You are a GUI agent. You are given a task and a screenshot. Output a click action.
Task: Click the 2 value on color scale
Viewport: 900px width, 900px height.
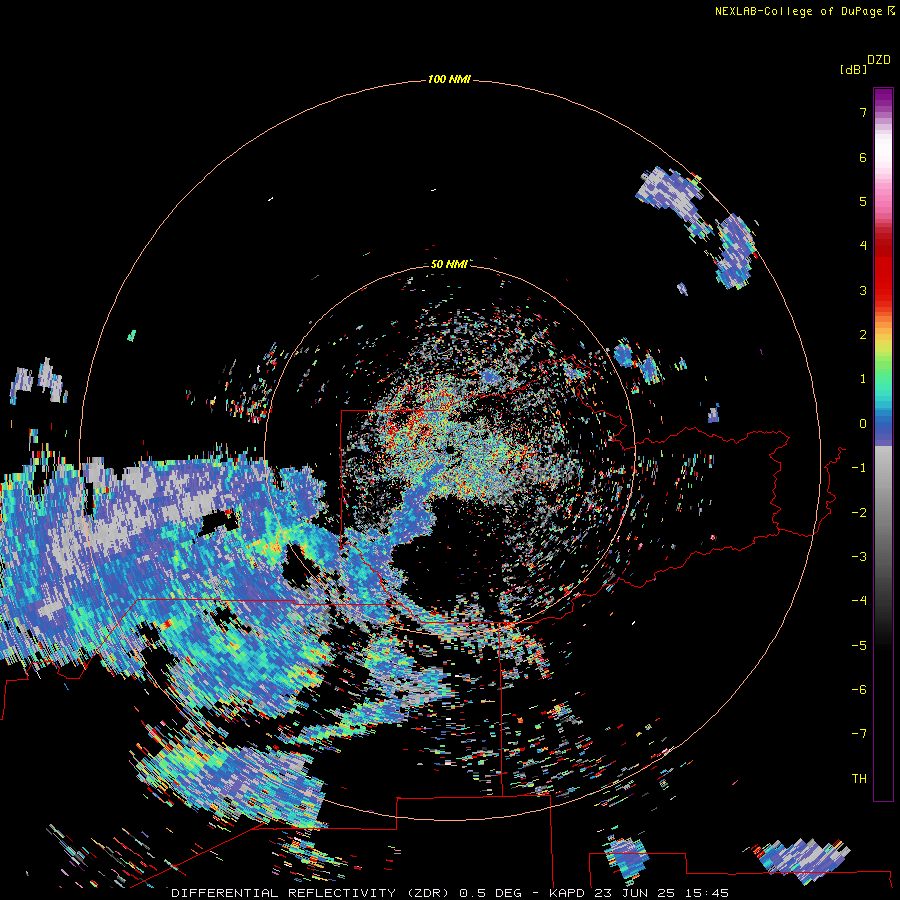(x=863, y=335)
